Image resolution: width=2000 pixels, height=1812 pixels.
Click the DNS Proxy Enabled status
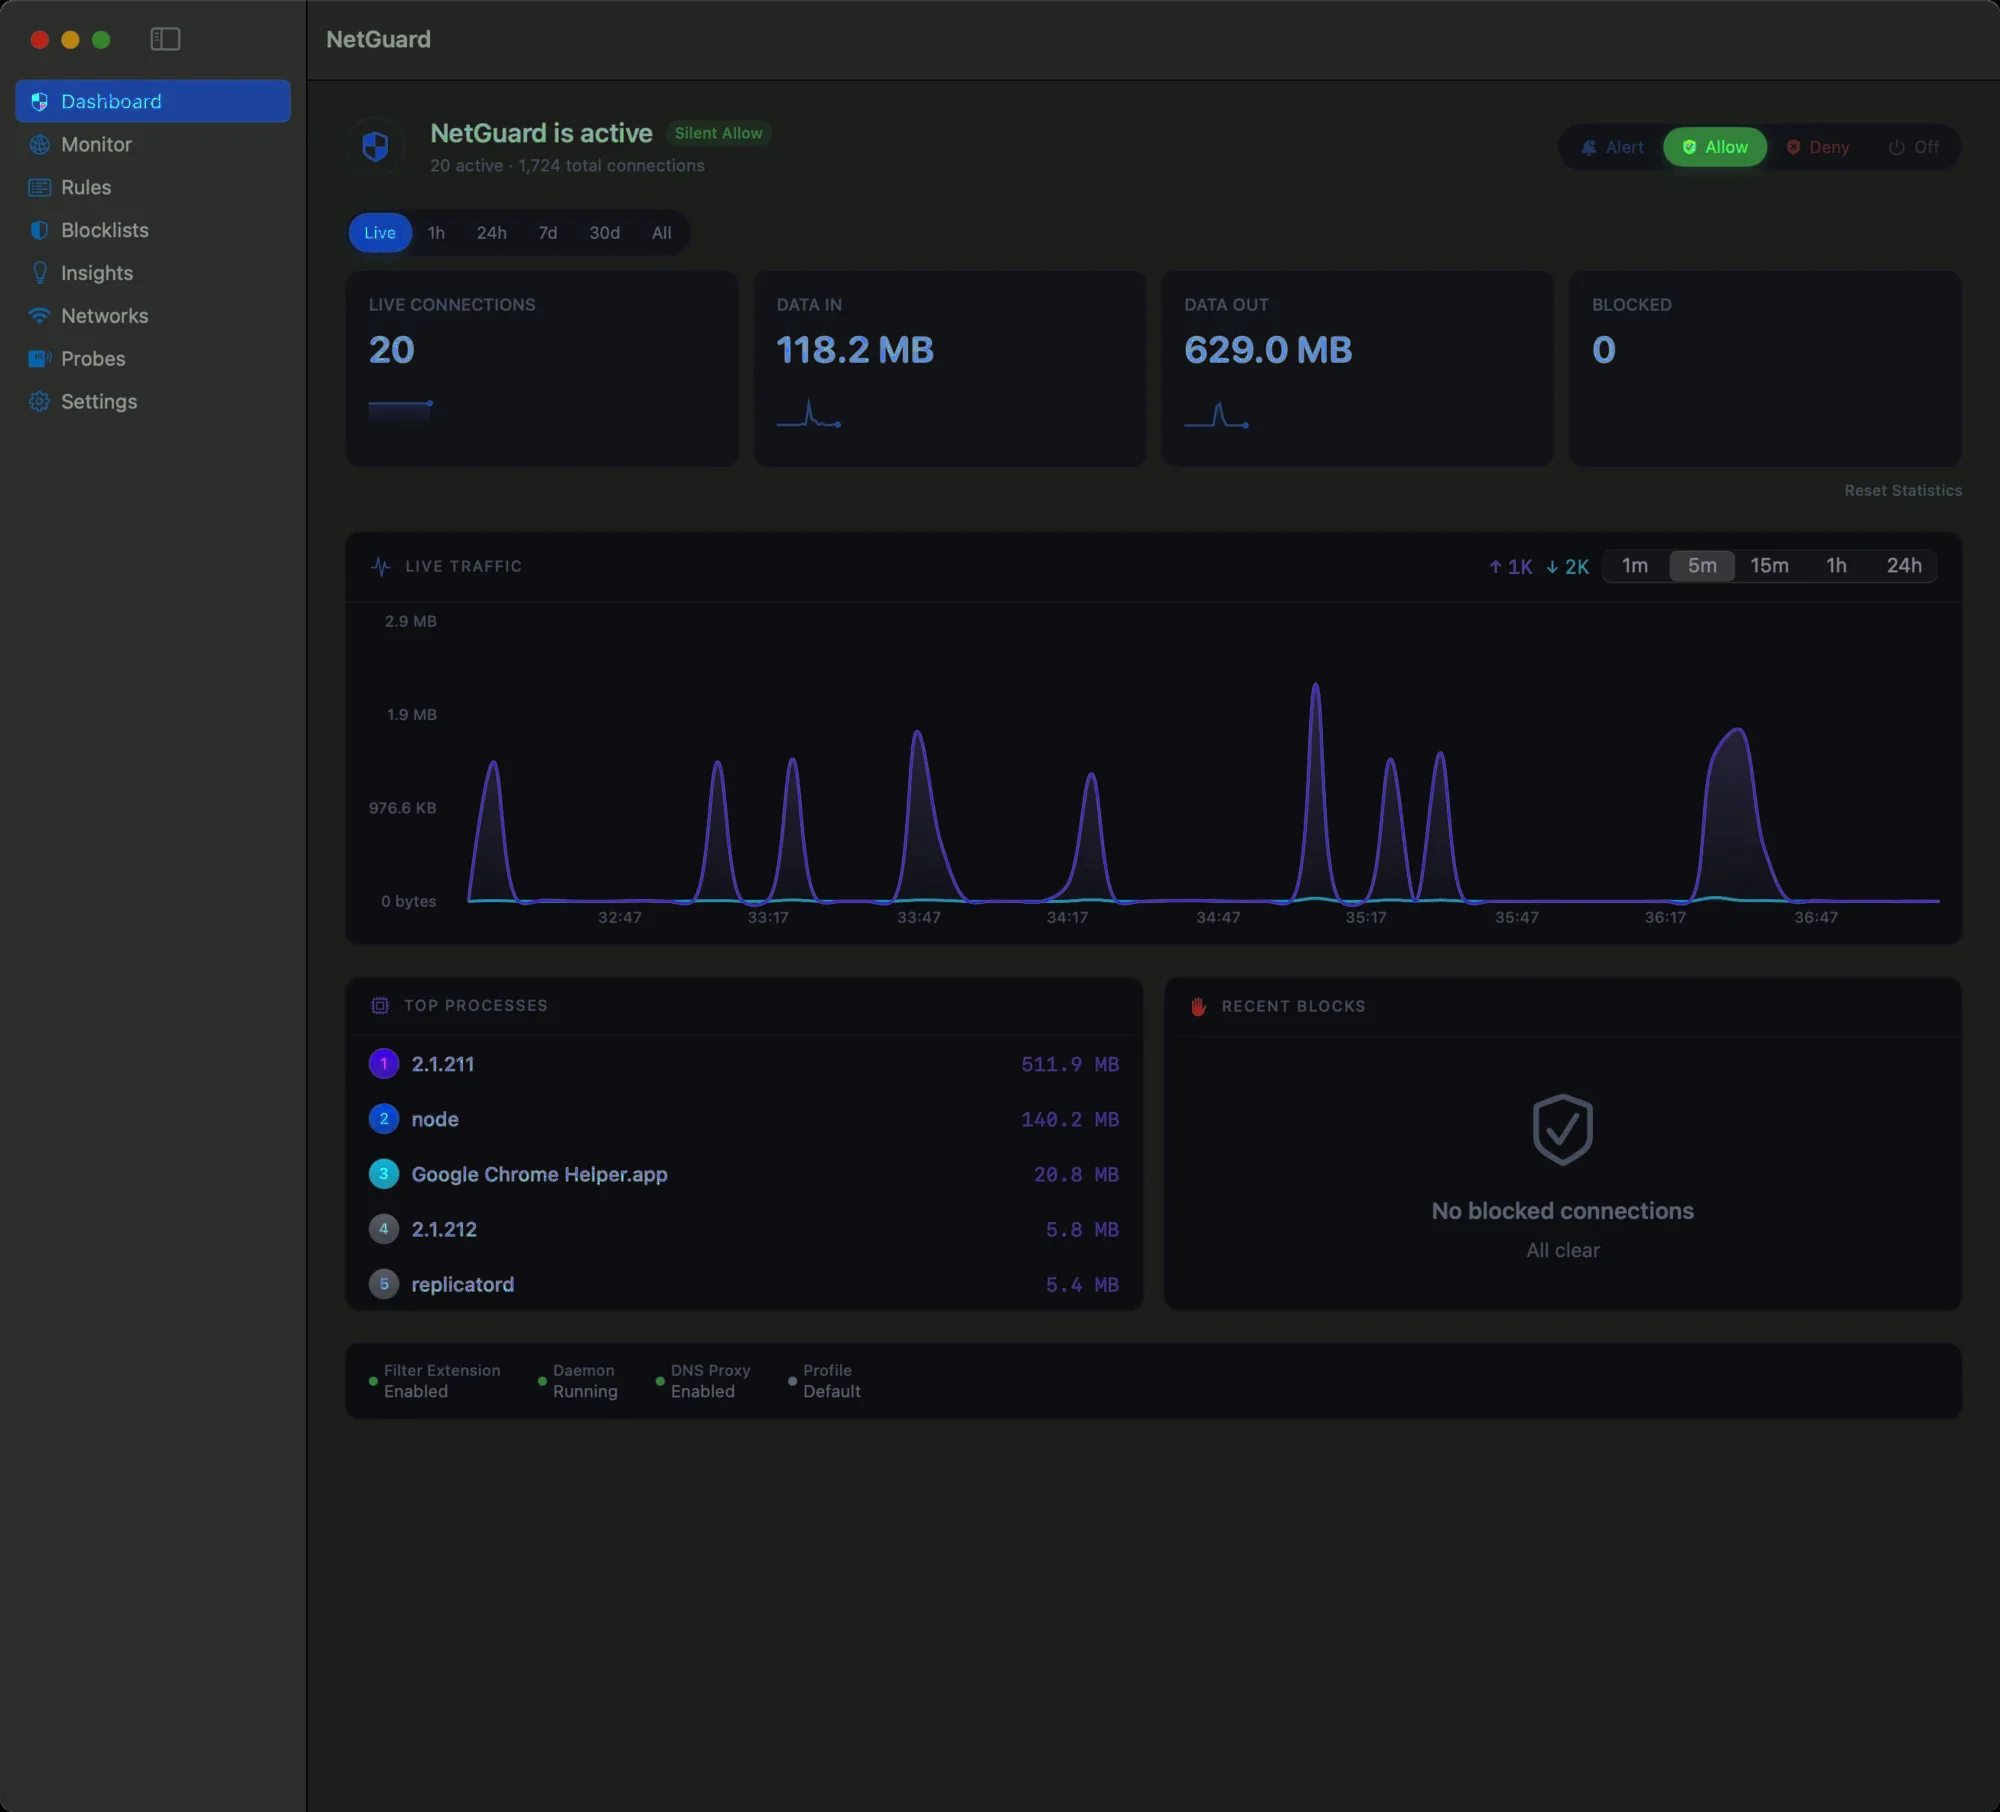point(703,1381)
